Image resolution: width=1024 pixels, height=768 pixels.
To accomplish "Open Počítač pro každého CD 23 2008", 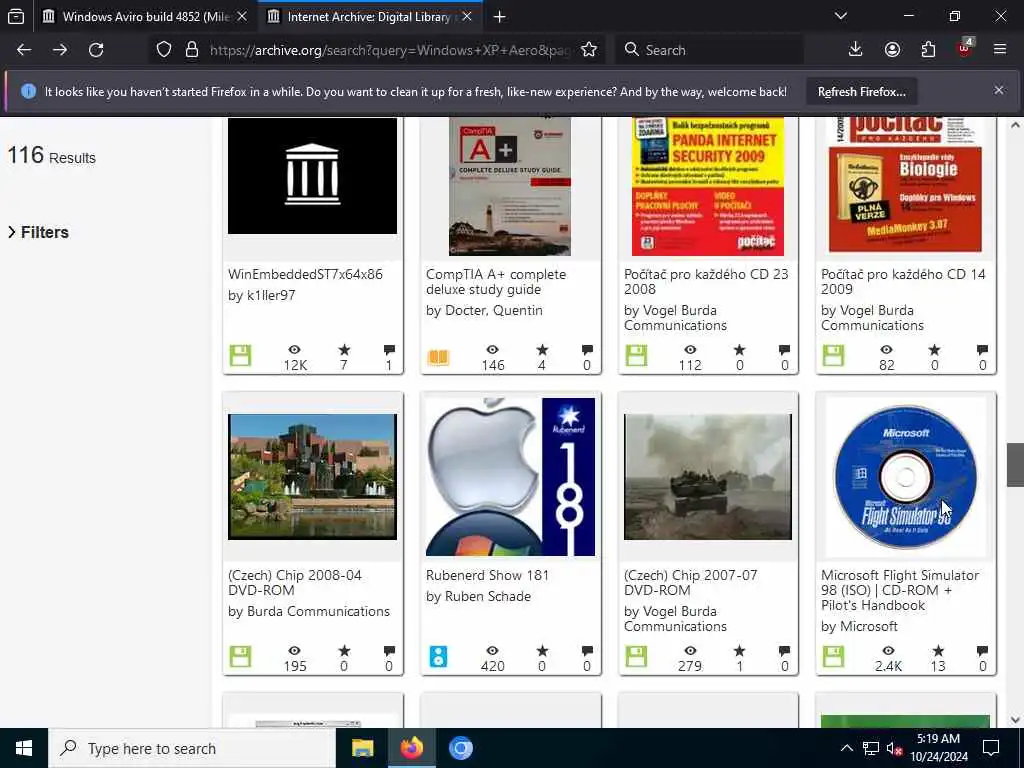I will point(706,281).
